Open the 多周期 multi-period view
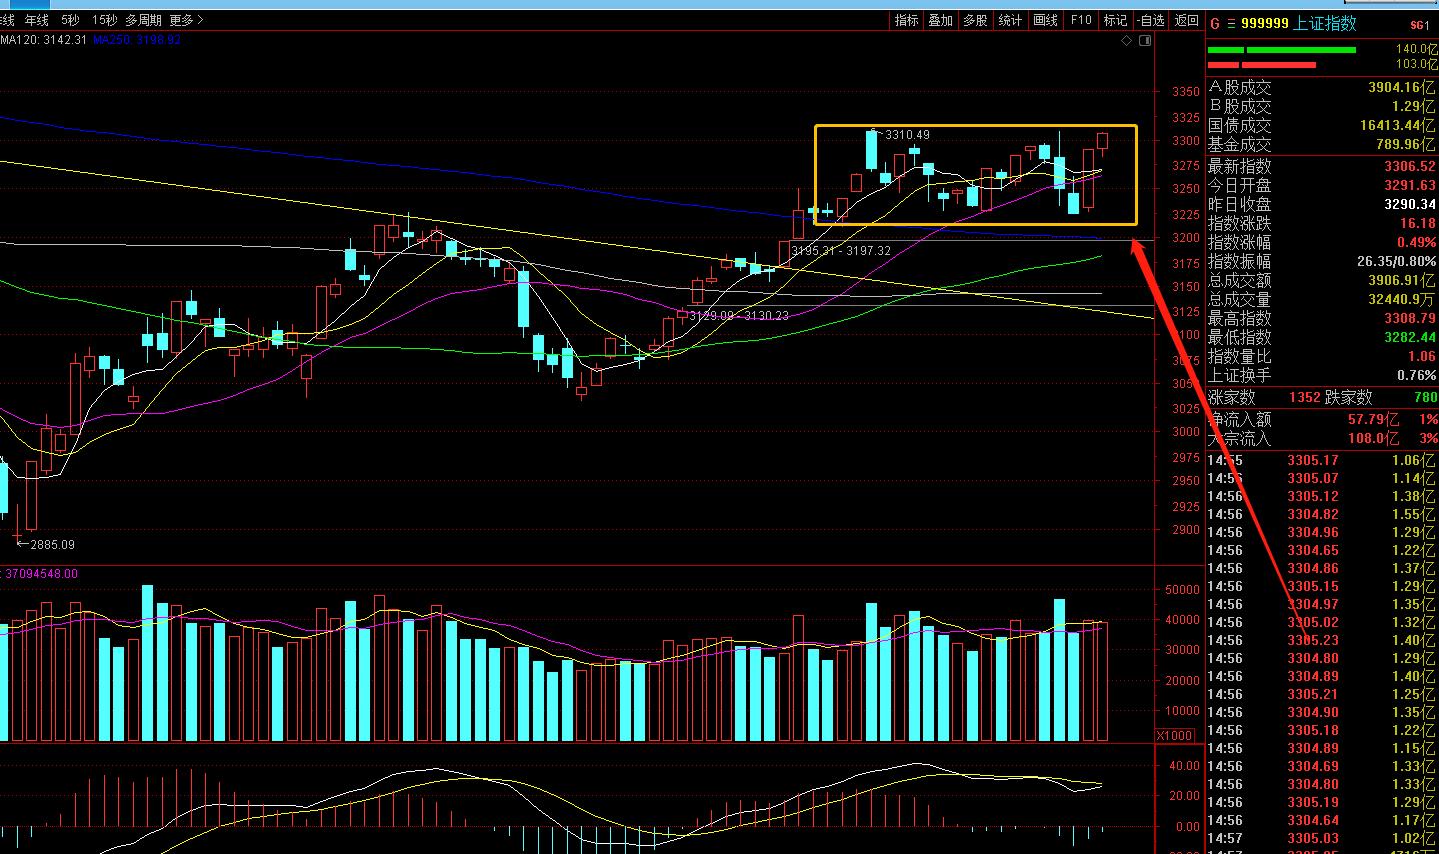The width and height of the screenshot is (1439, 854). [x=143, y=20]
